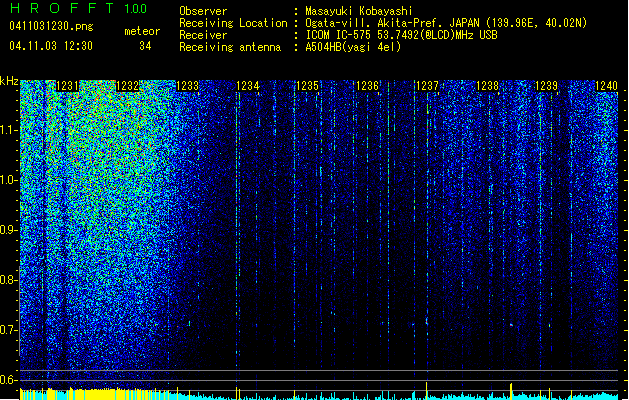The width and height of the screenshot is (629, 400).
Task: Click the 1235 time marker
Action: point(307,86)
